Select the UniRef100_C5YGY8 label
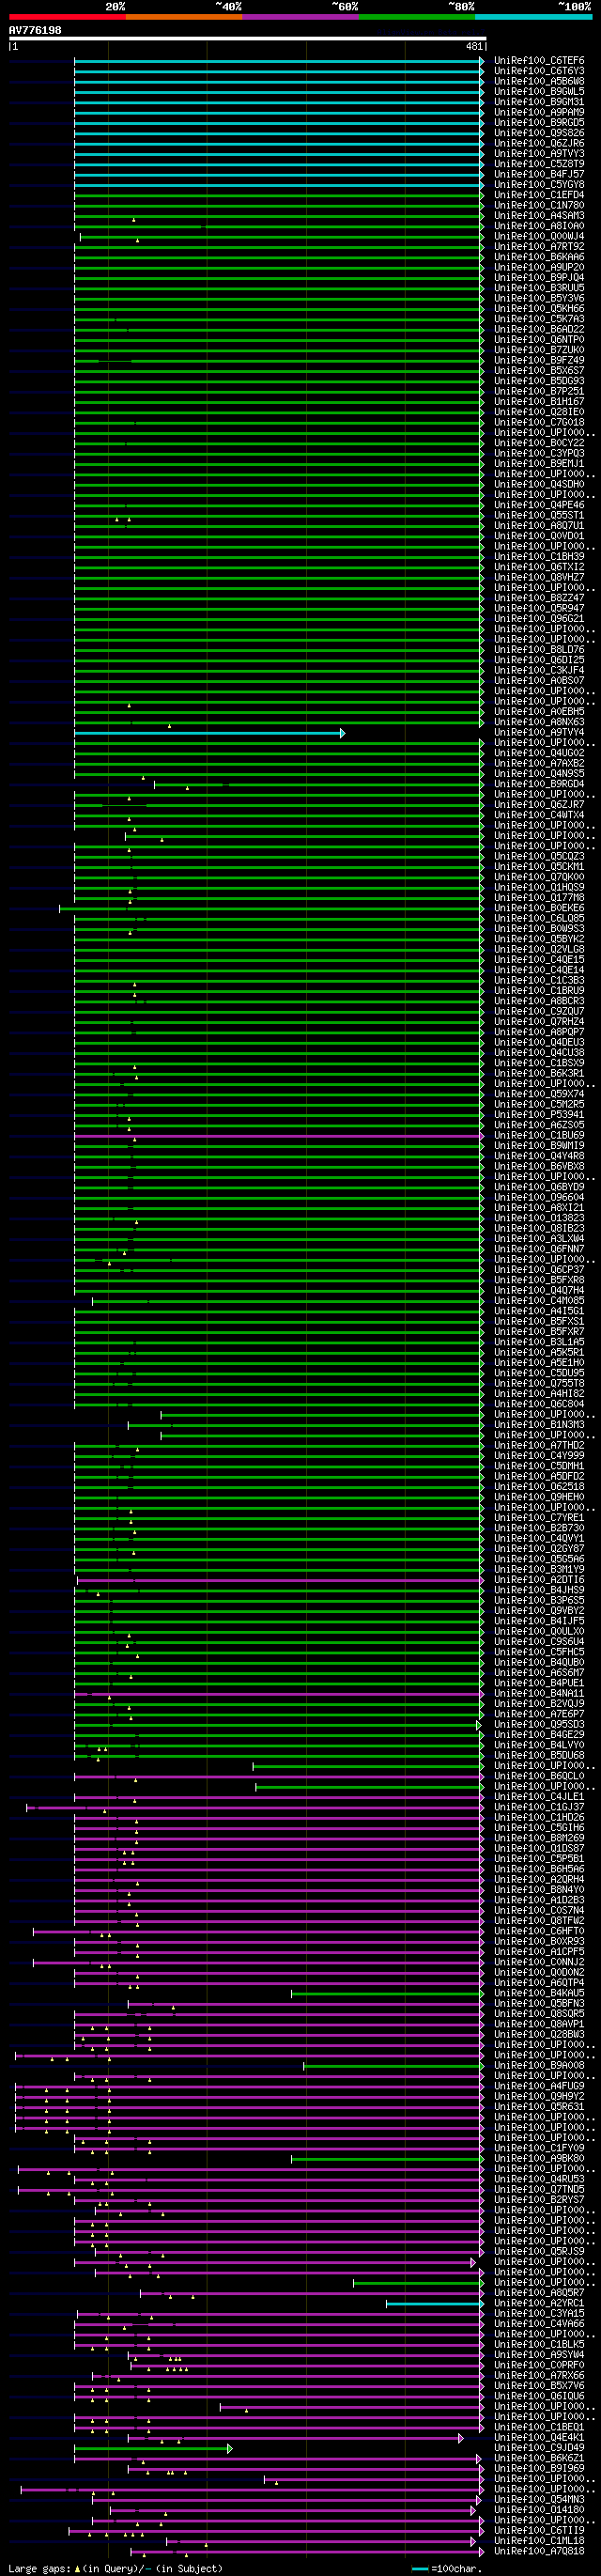 pos(539,185)
